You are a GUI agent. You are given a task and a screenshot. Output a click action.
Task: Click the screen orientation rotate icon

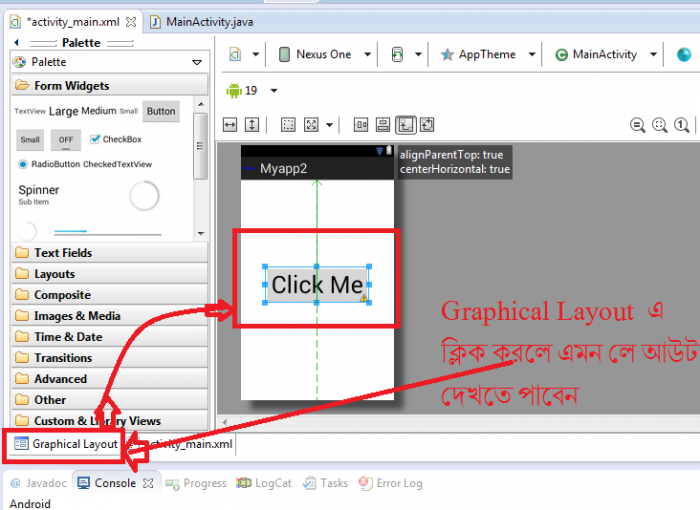click(397, 54)
